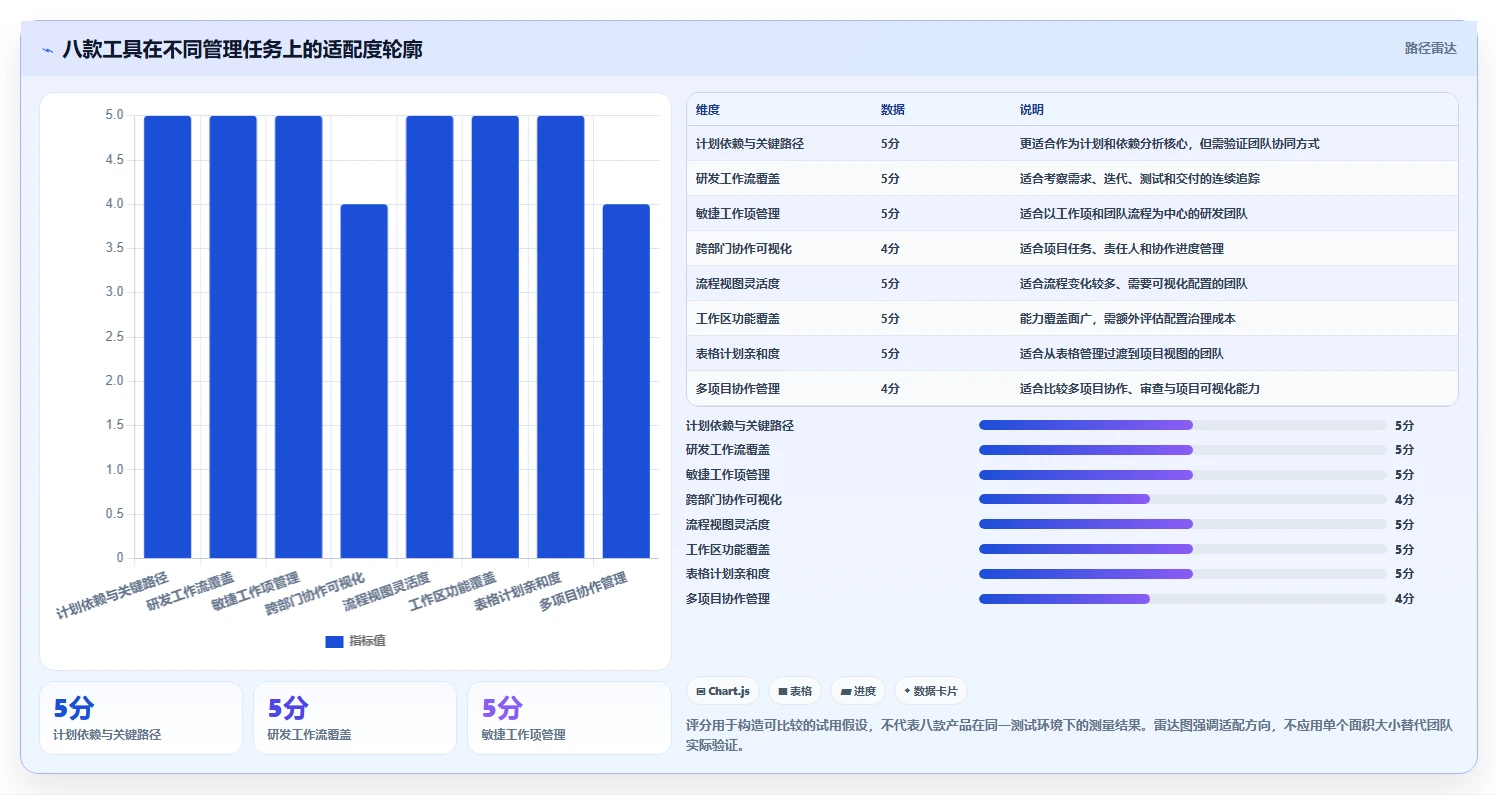Screen dimensions: 1498x795
Task: Click the 敏捷工作项管理 progress bar
Action: tap(1183, 475)
